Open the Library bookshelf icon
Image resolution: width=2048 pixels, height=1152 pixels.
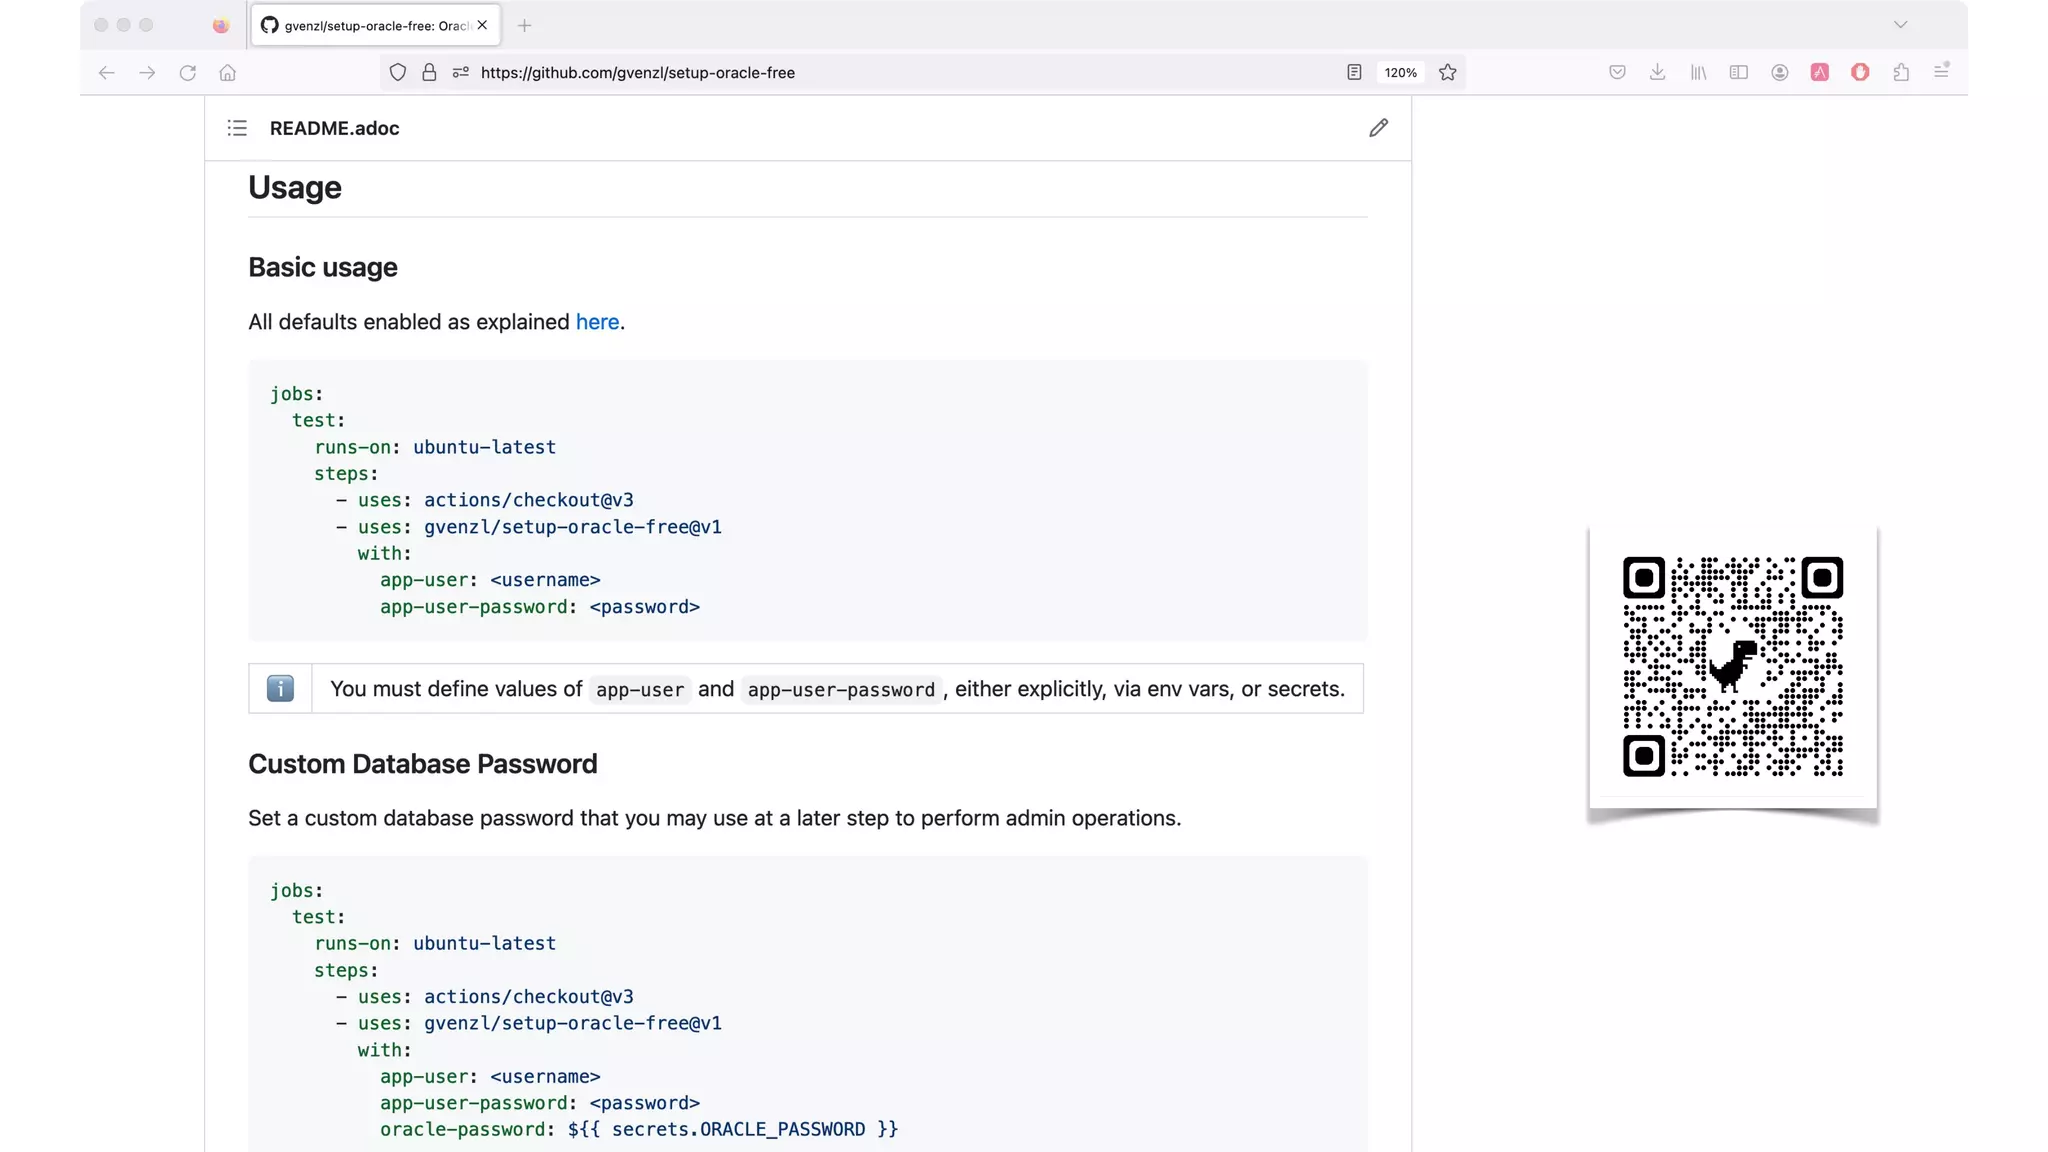pyautogui.click(x=1698, y=72)
